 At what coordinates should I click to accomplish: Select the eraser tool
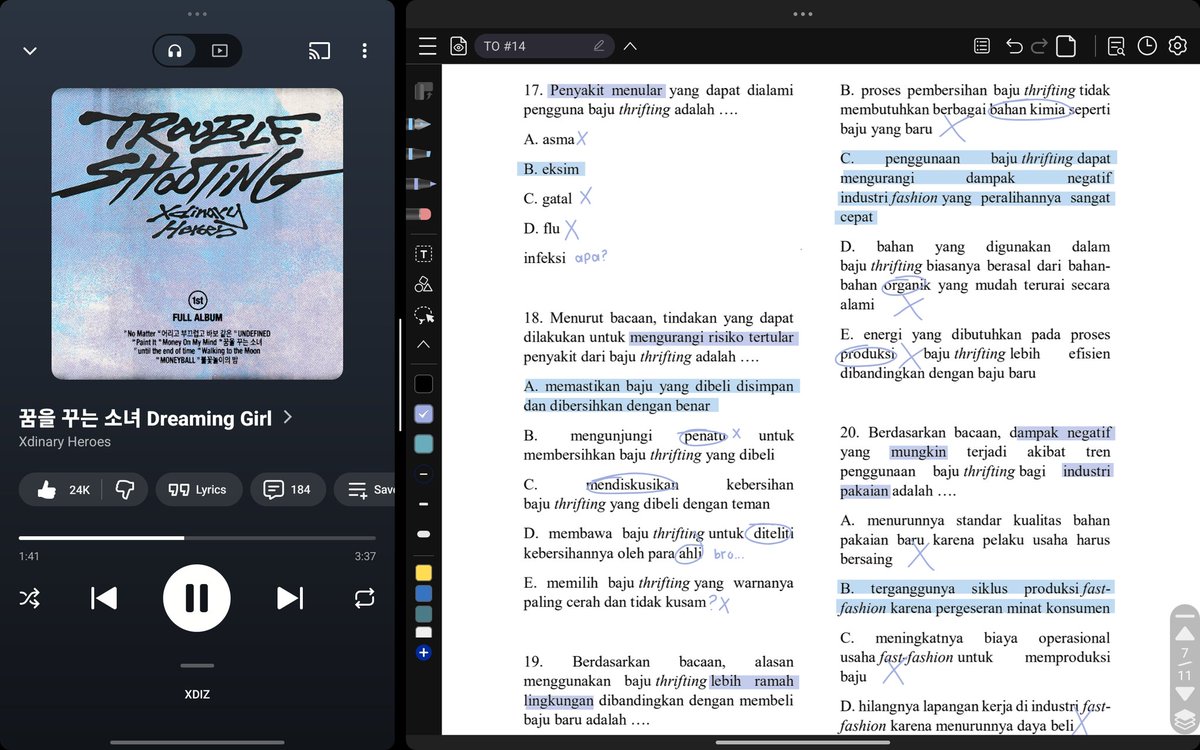click(419, 214)
